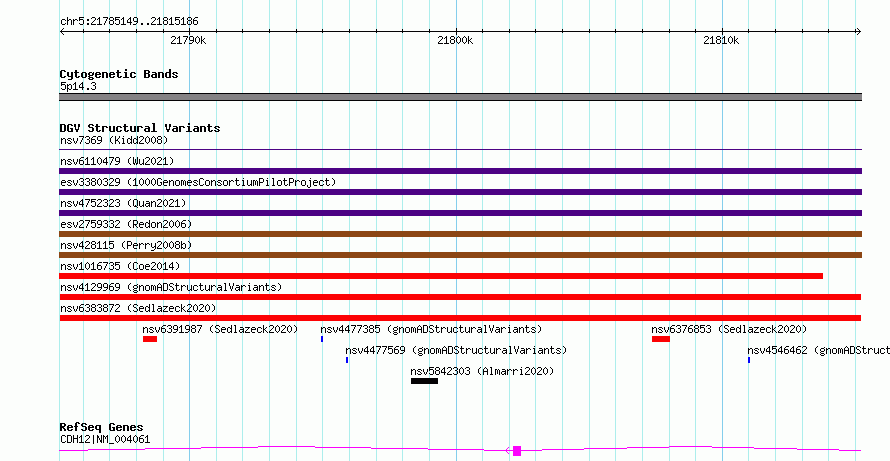Viewport: 890px width, 461px height.
Task: Open the nsv6110479 (Wu2021) label
Action: 117,161
